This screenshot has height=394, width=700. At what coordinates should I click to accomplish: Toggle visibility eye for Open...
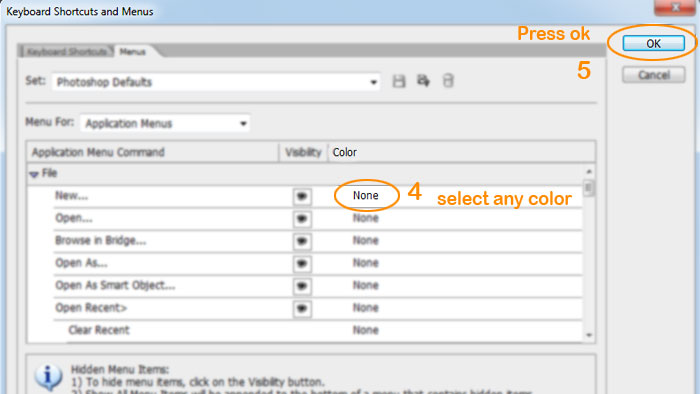click(302, 219)
